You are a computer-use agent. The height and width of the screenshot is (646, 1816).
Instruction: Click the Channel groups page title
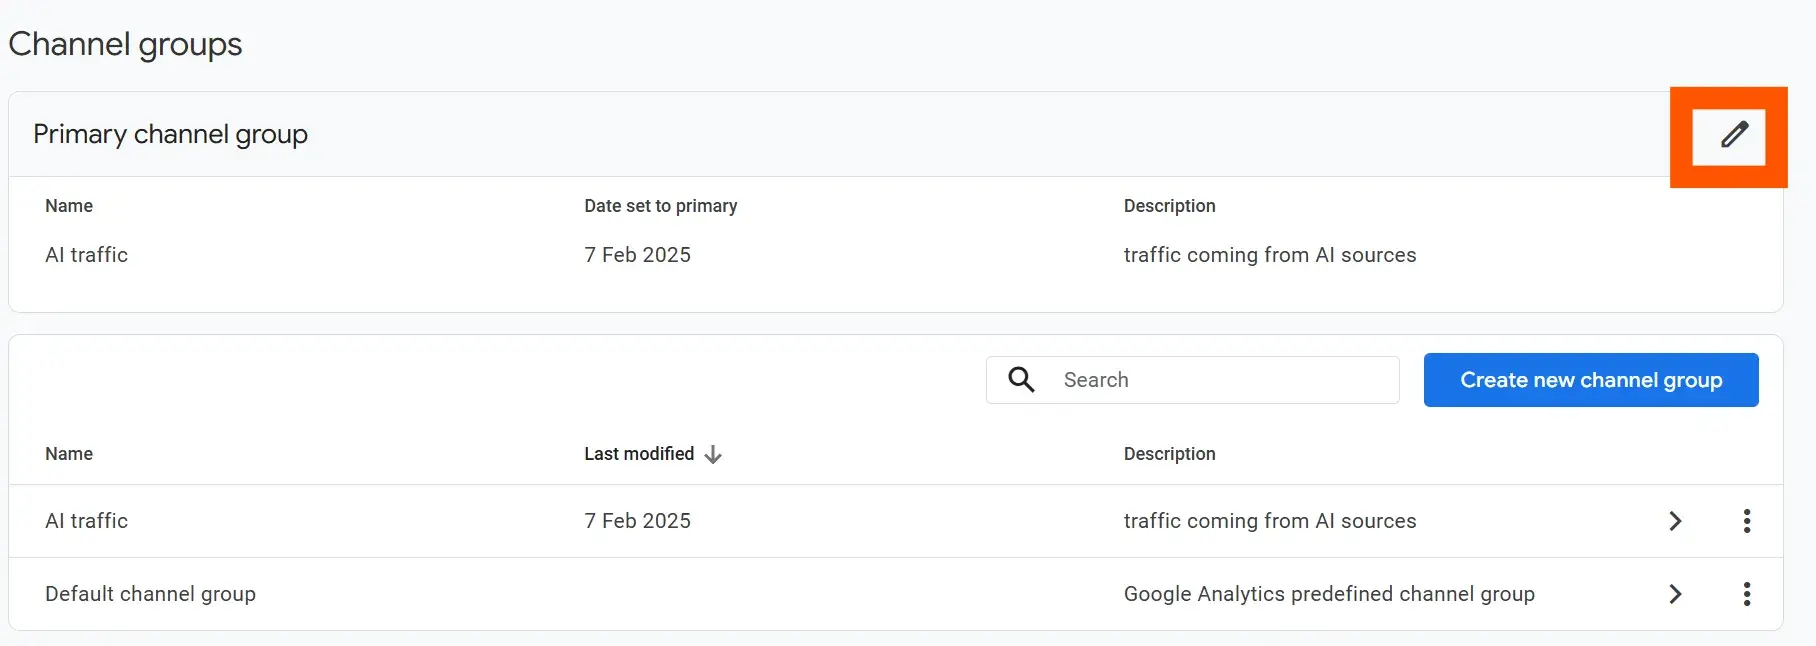click(x=125, y=44)
